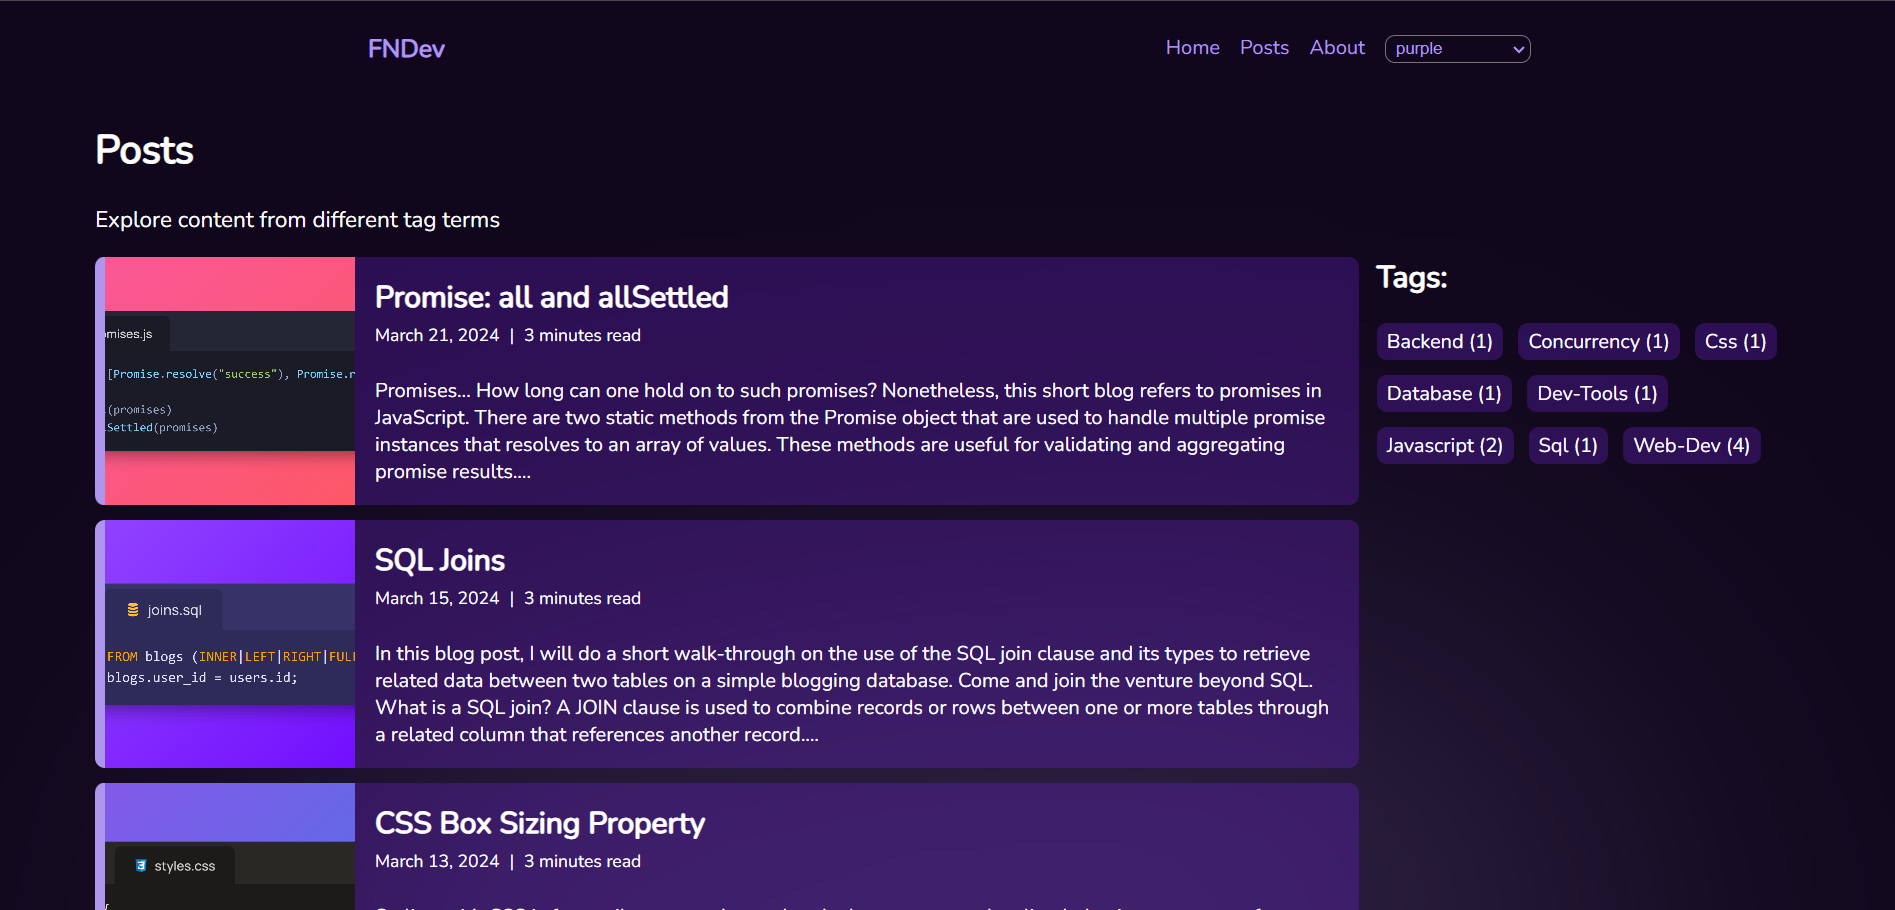Select the Concurrency tag

[1598, 342]
